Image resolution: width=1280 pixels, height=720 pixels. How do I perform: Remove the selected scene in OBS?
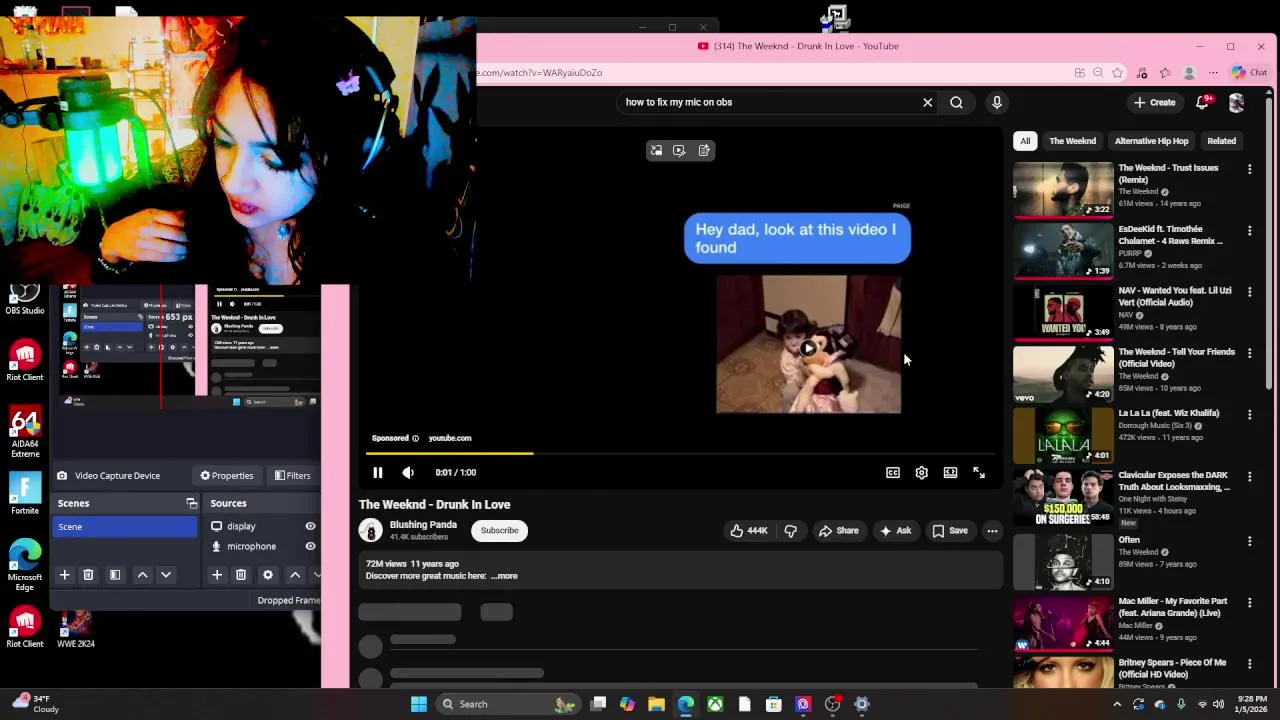(88, 575)
